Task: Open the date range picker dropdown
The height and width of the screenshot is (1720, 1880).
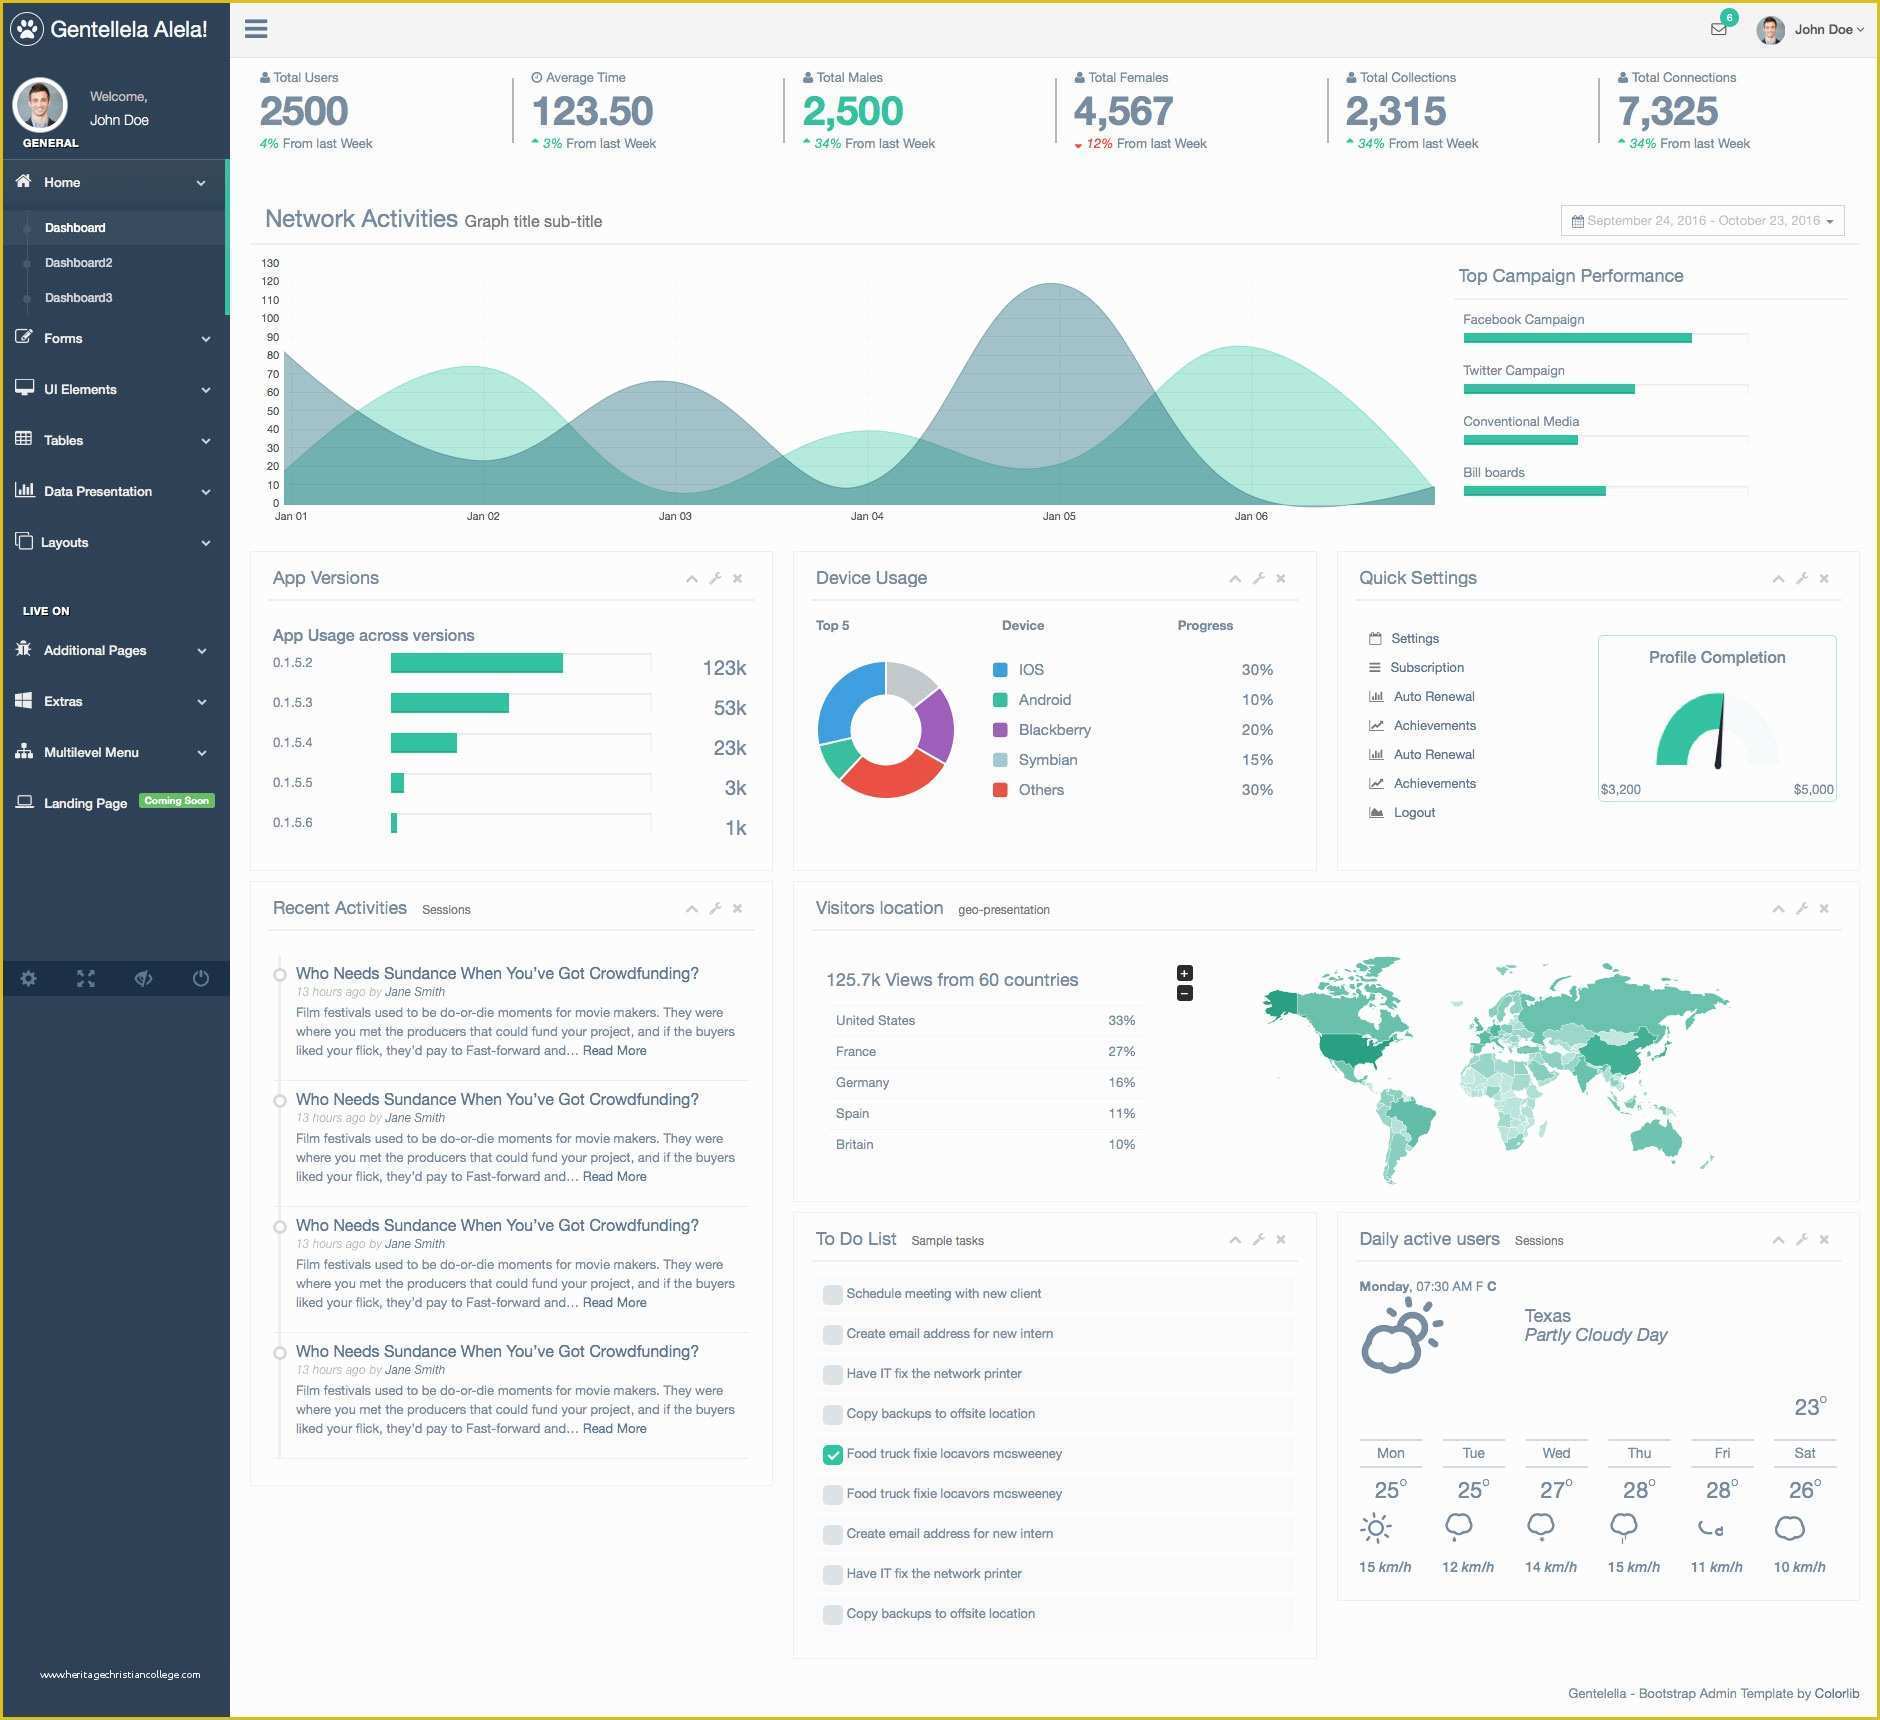Action: tap(1702, 221)
